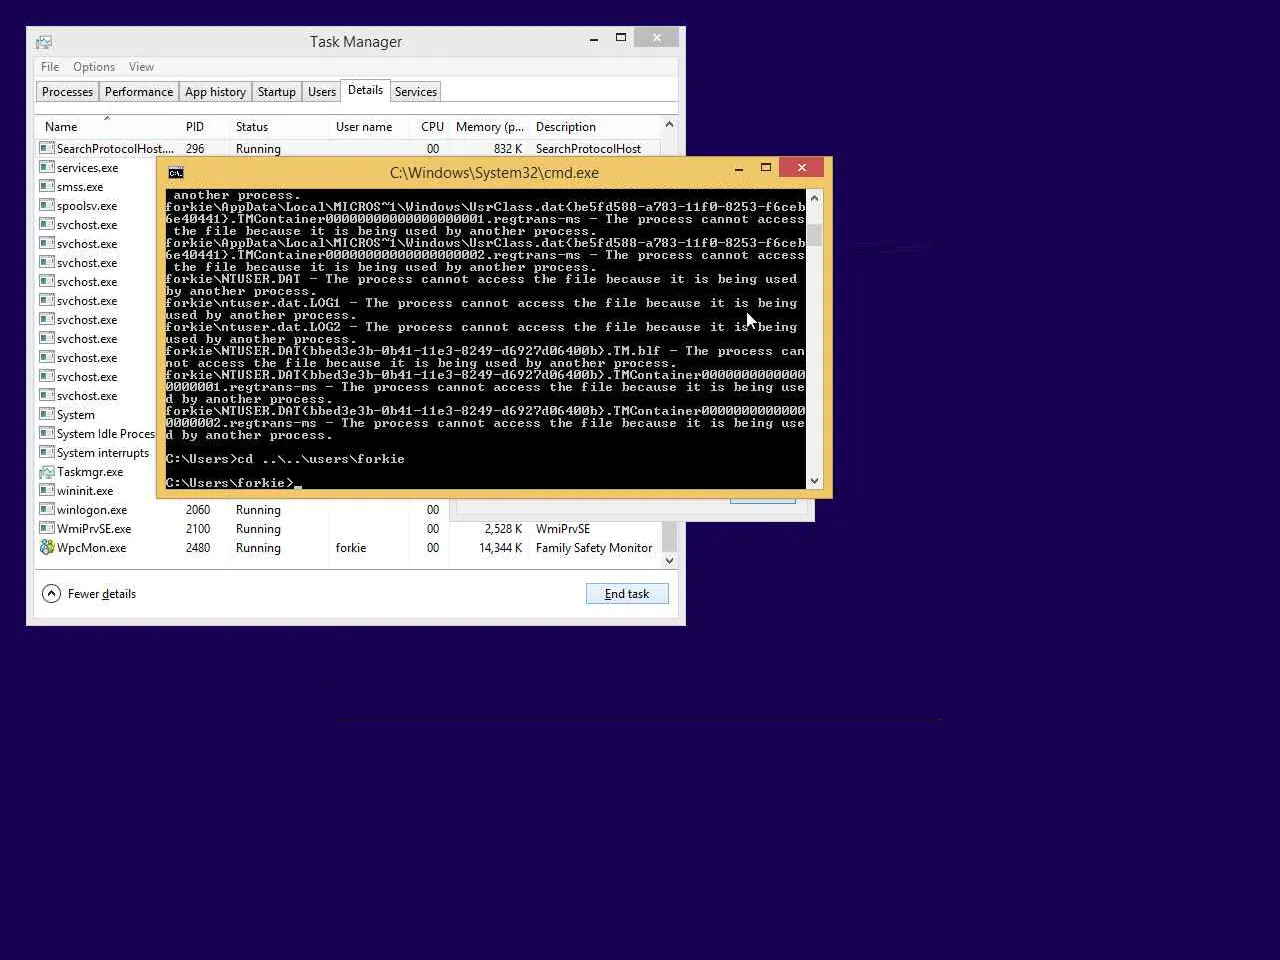Sort by the CPU column header
Image resolution: width=1280 pixels, height=960 pixels.
pyautogui.click(x=430, y=127)
